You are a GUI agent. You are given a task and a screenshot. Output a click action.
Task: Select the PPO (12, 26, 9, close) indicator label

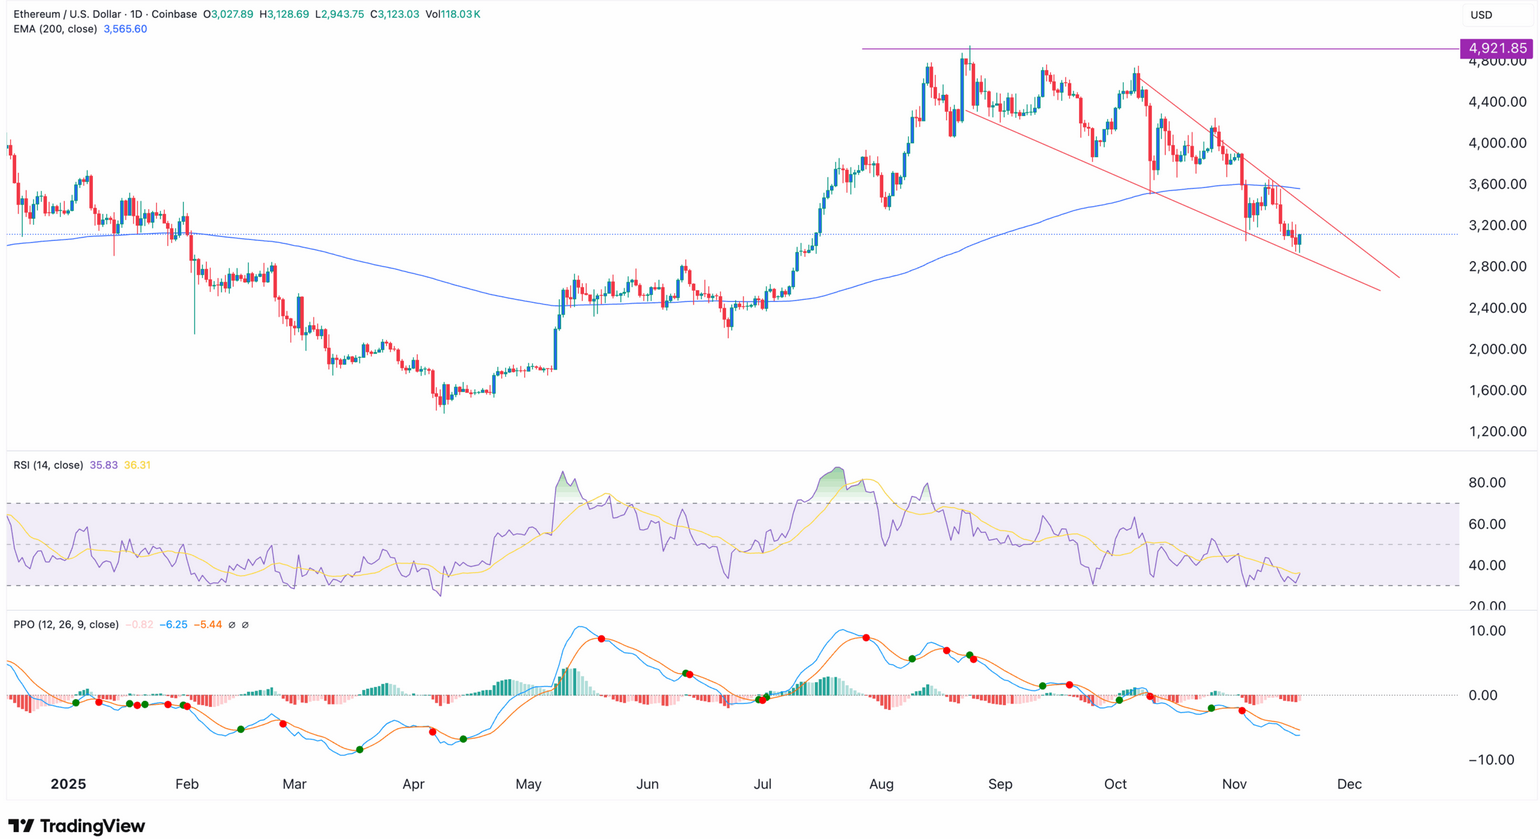pos(66,624)
